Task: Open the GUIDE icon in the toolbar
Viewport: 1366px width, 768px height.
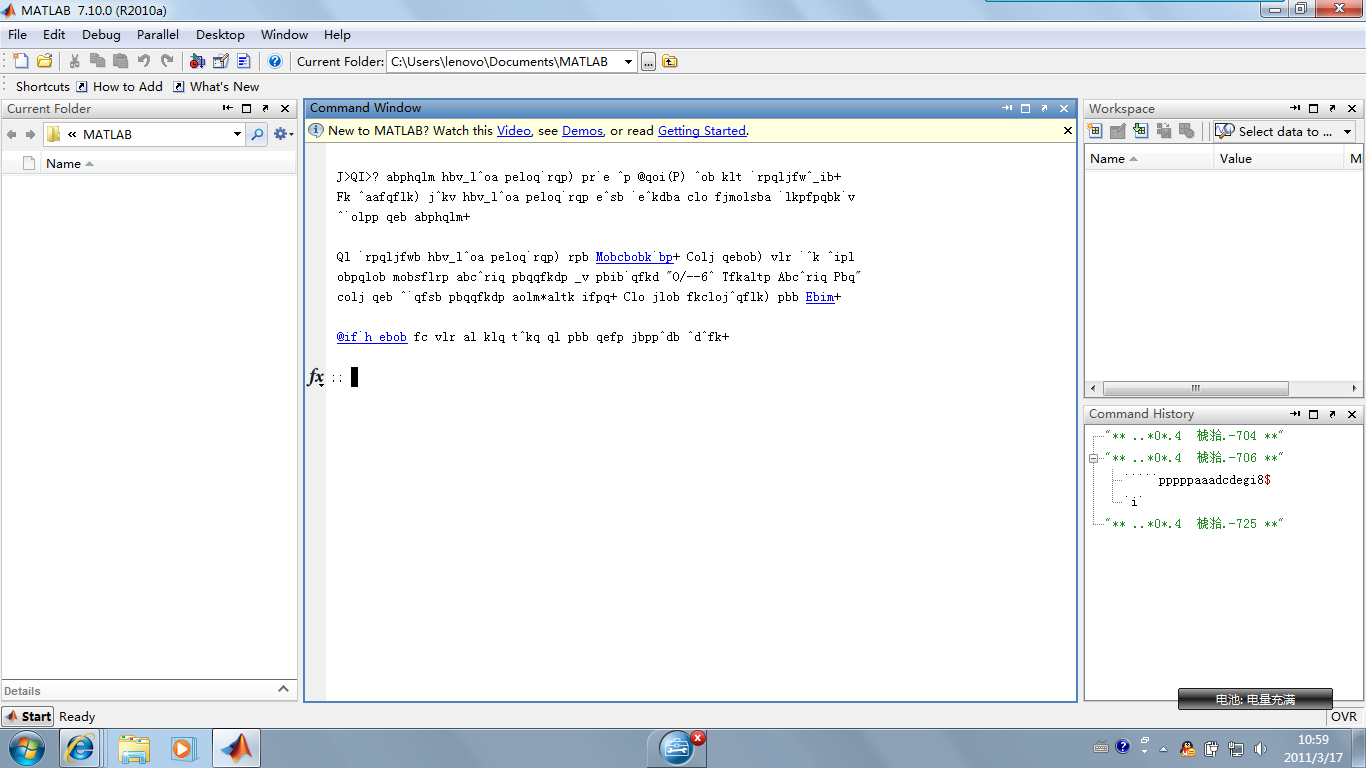Action: pos(221,61)
